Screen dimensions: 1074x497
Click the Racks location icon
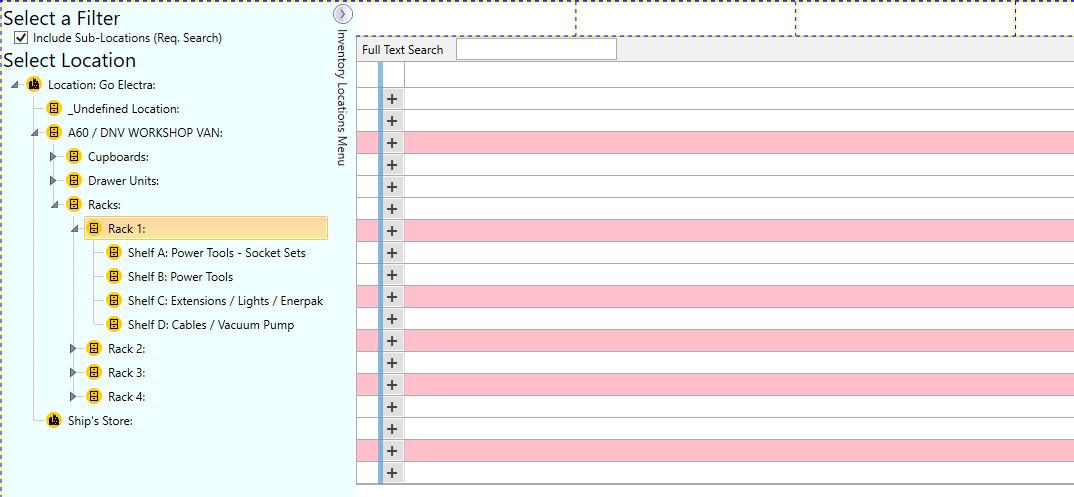[74, 205]
